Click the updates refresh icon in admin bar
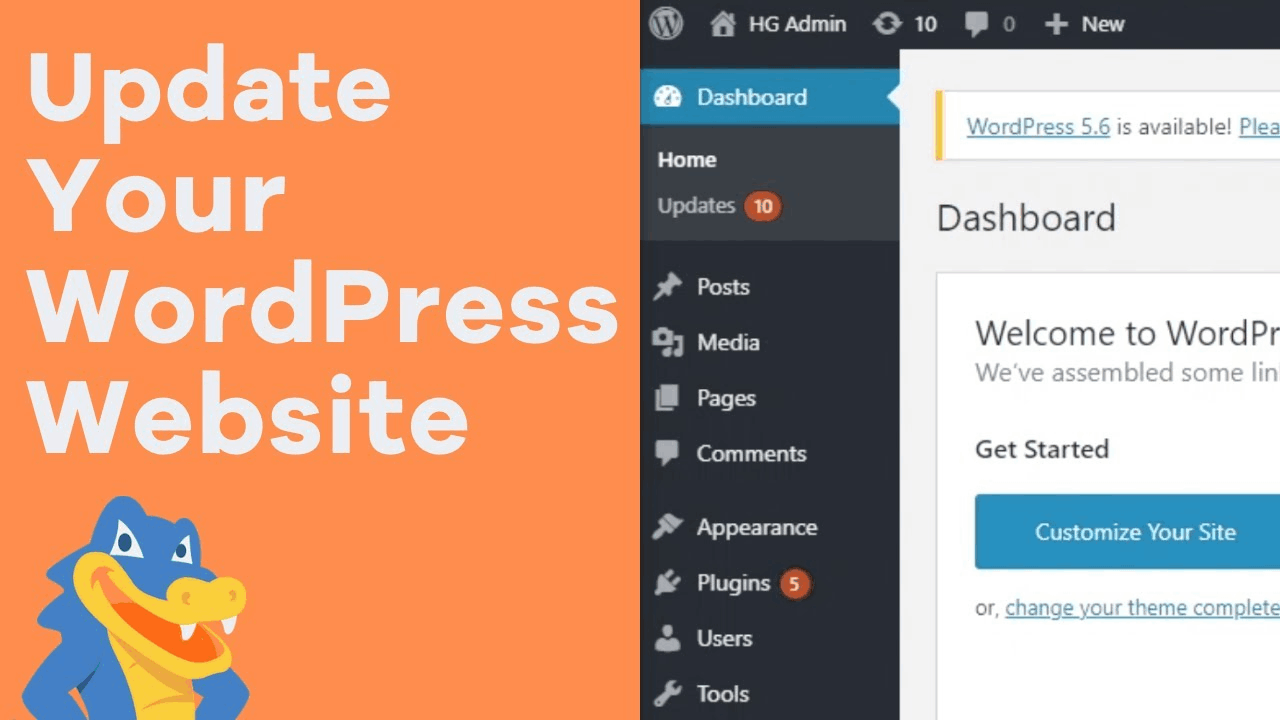Screen dimensions: 1280x720 click(887, 24)
